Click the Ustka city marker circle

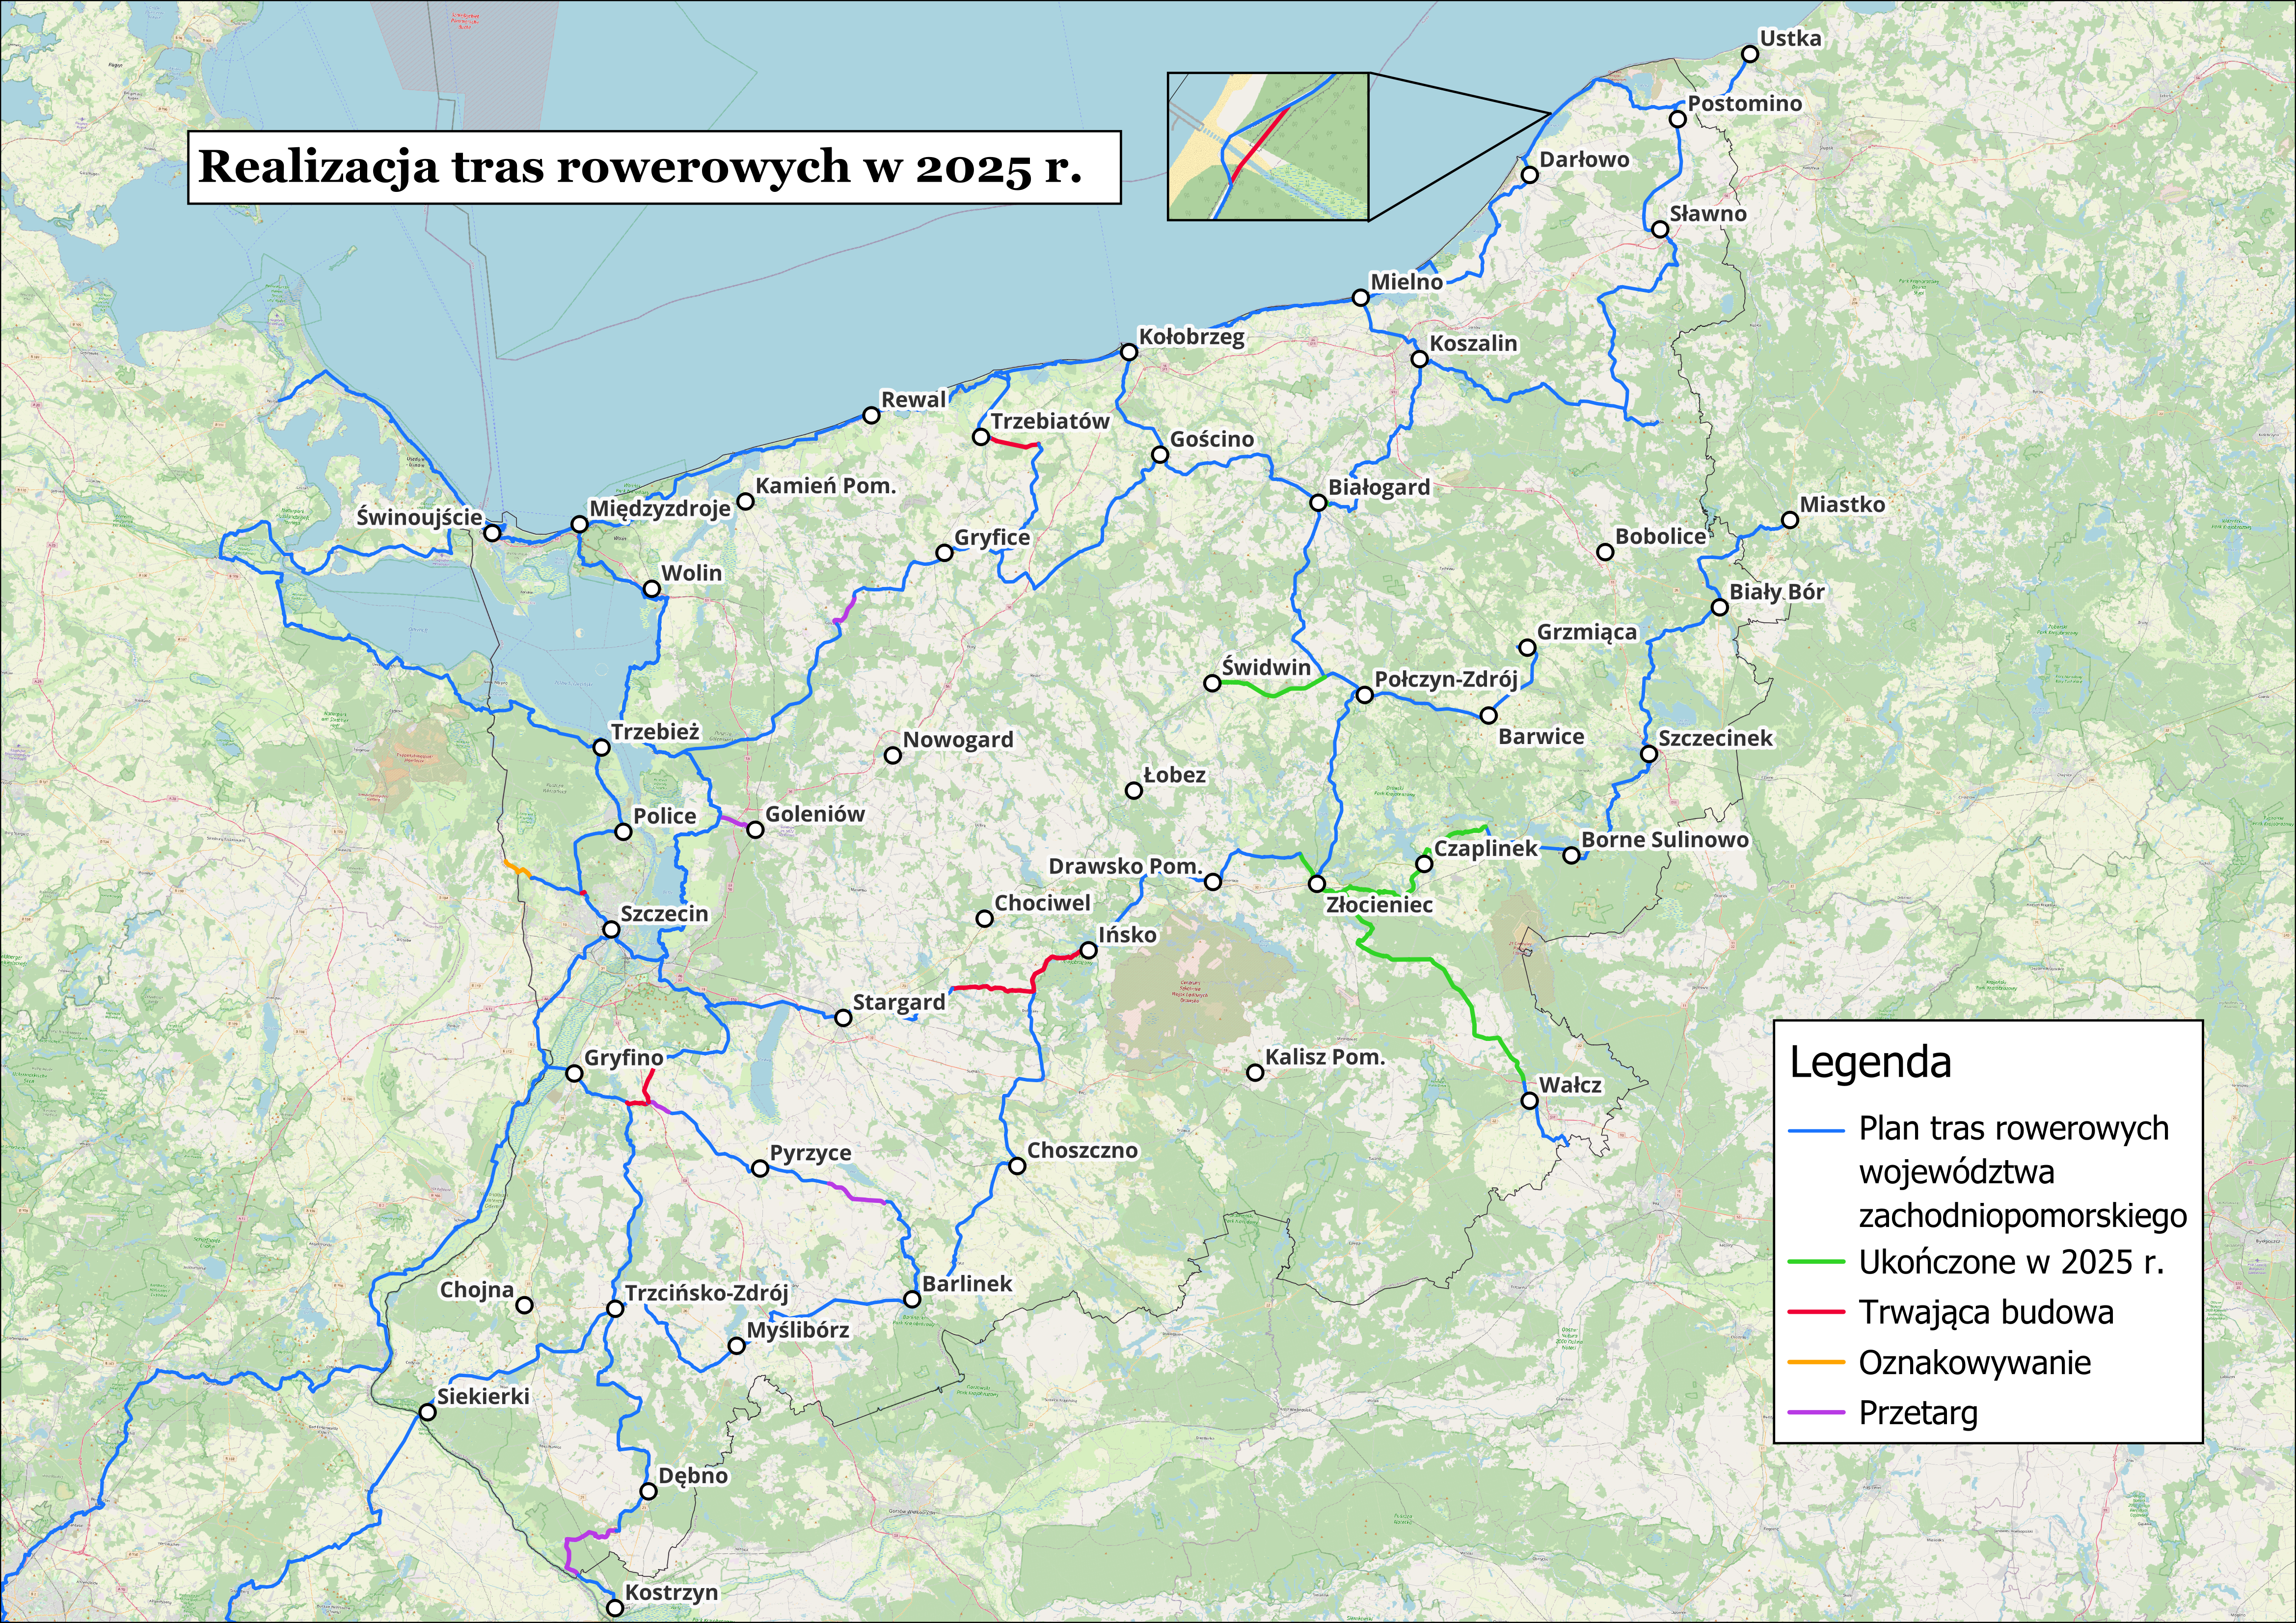pyautogui.click(x=1749, y=54)
